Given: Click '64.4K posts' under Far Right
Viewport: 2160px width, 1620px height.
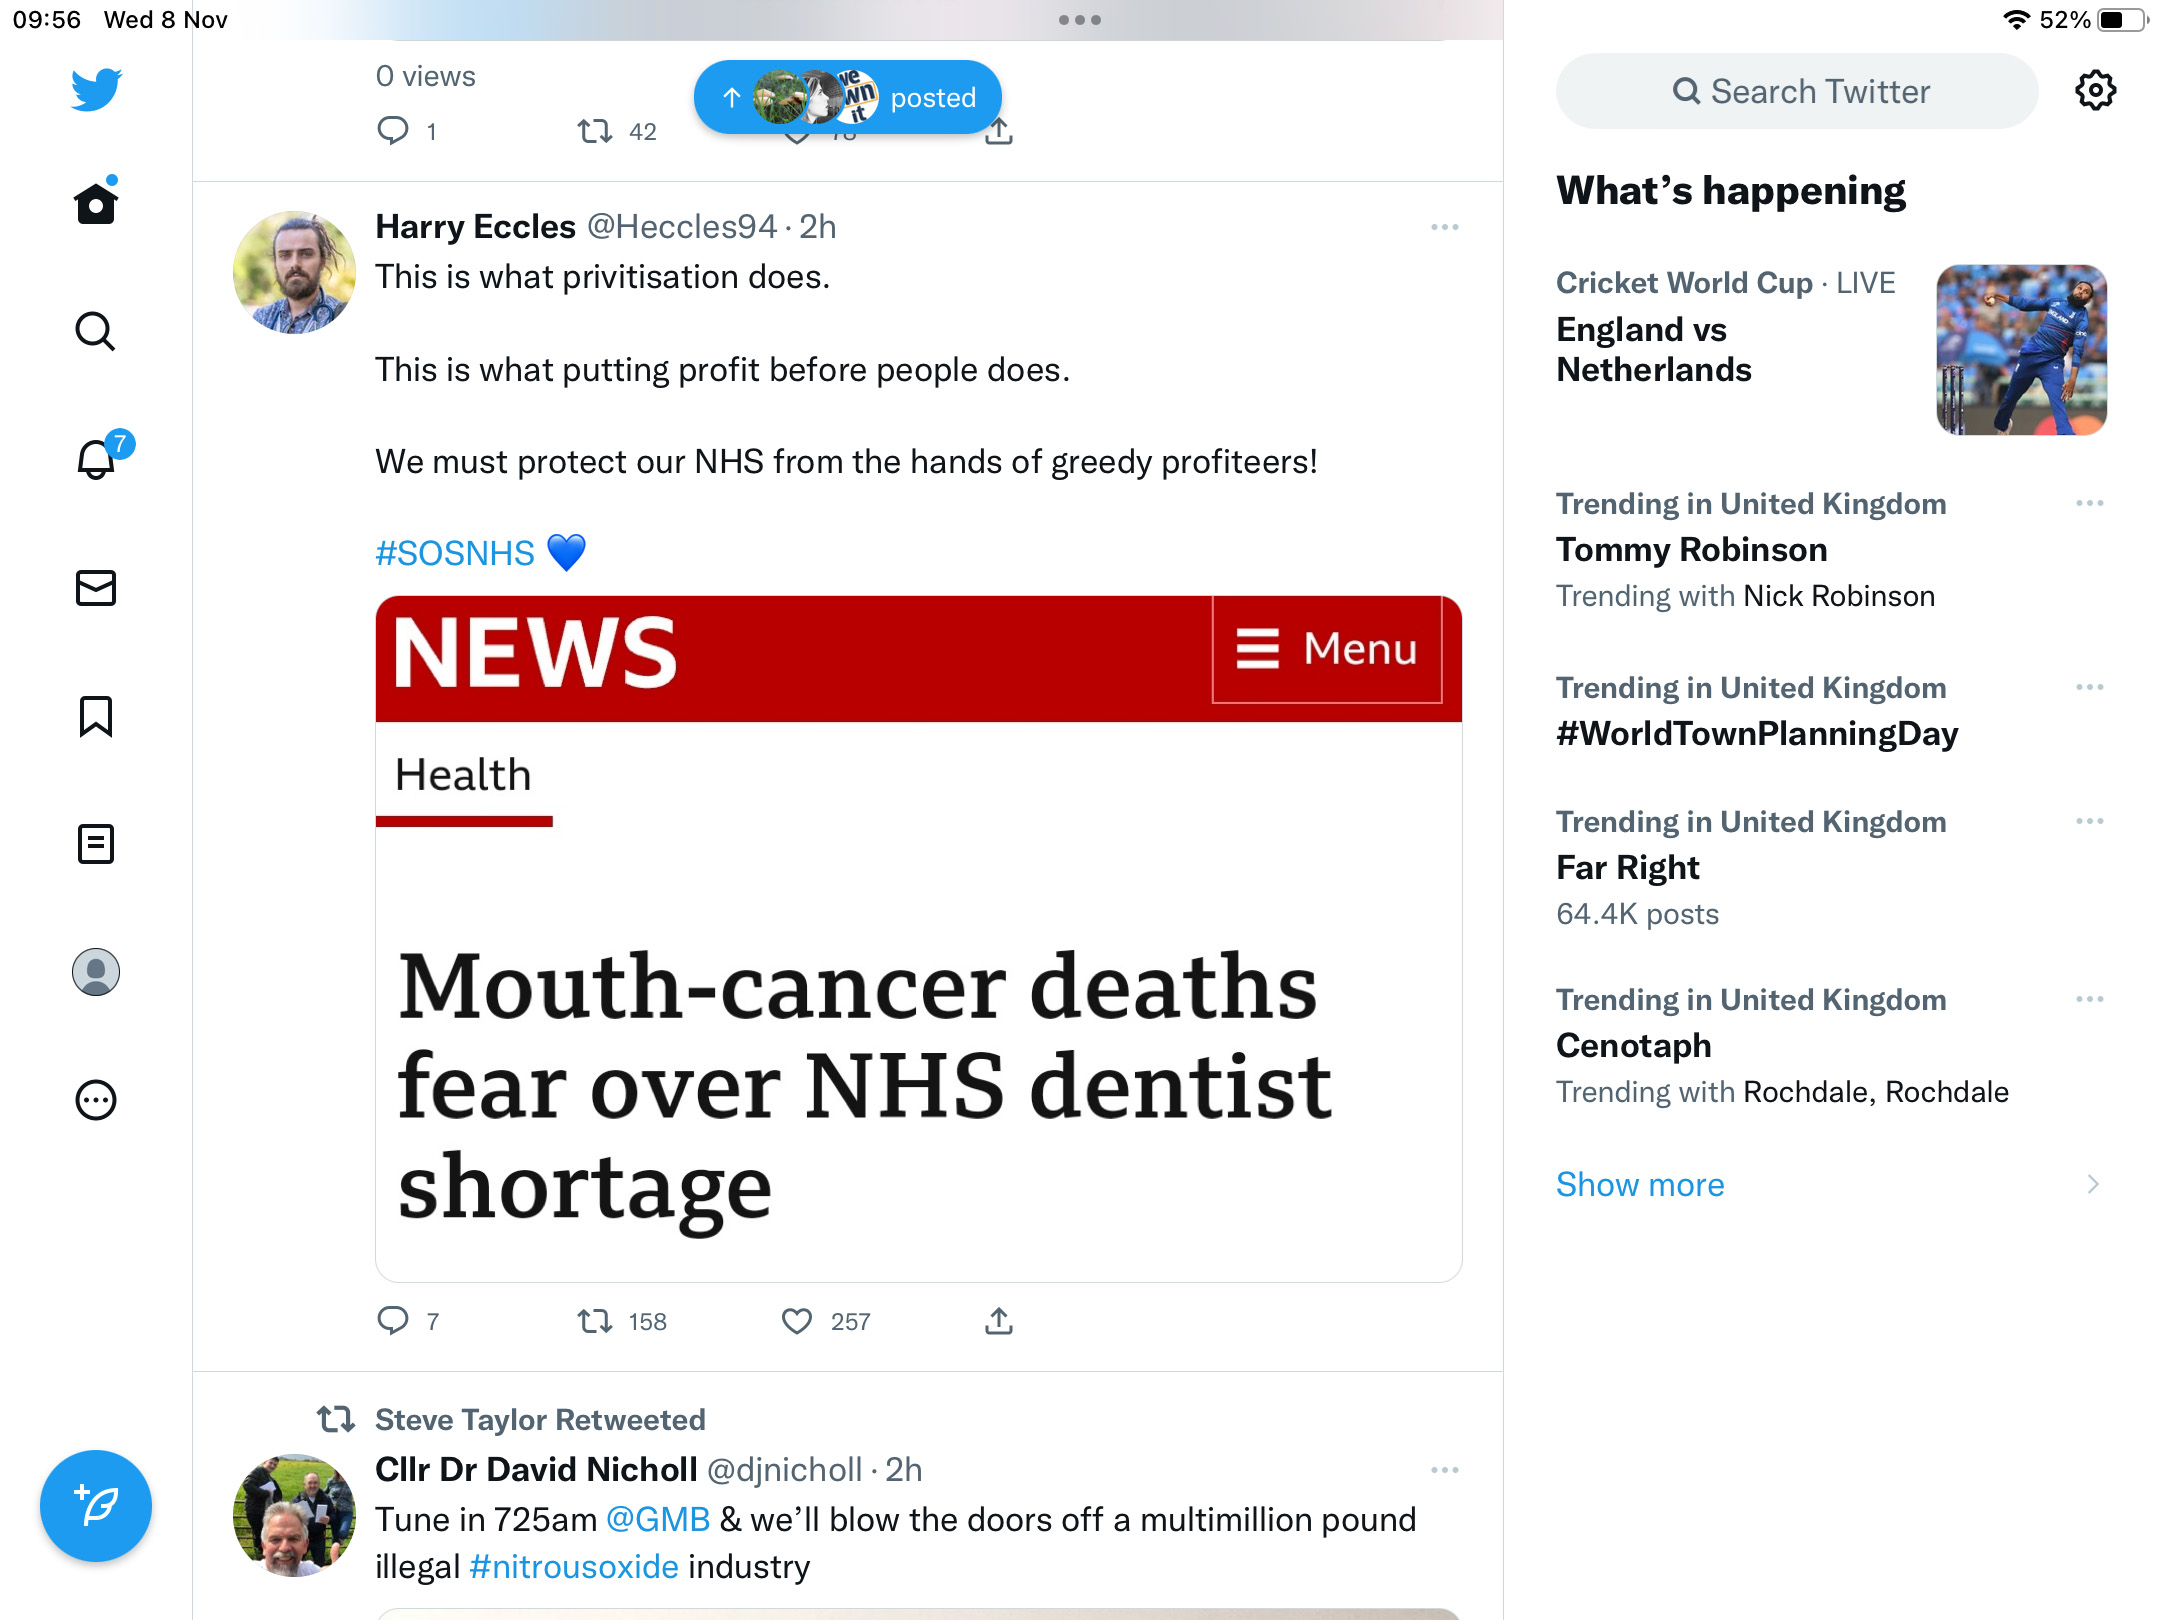Looking at the screenshot, I should [1638, 914].
